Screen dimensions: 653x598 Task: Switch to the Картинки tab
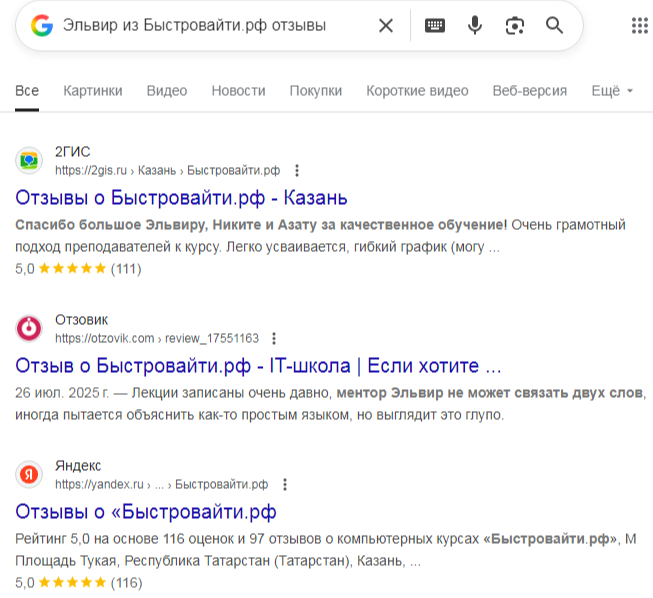(x=93, y=91)
